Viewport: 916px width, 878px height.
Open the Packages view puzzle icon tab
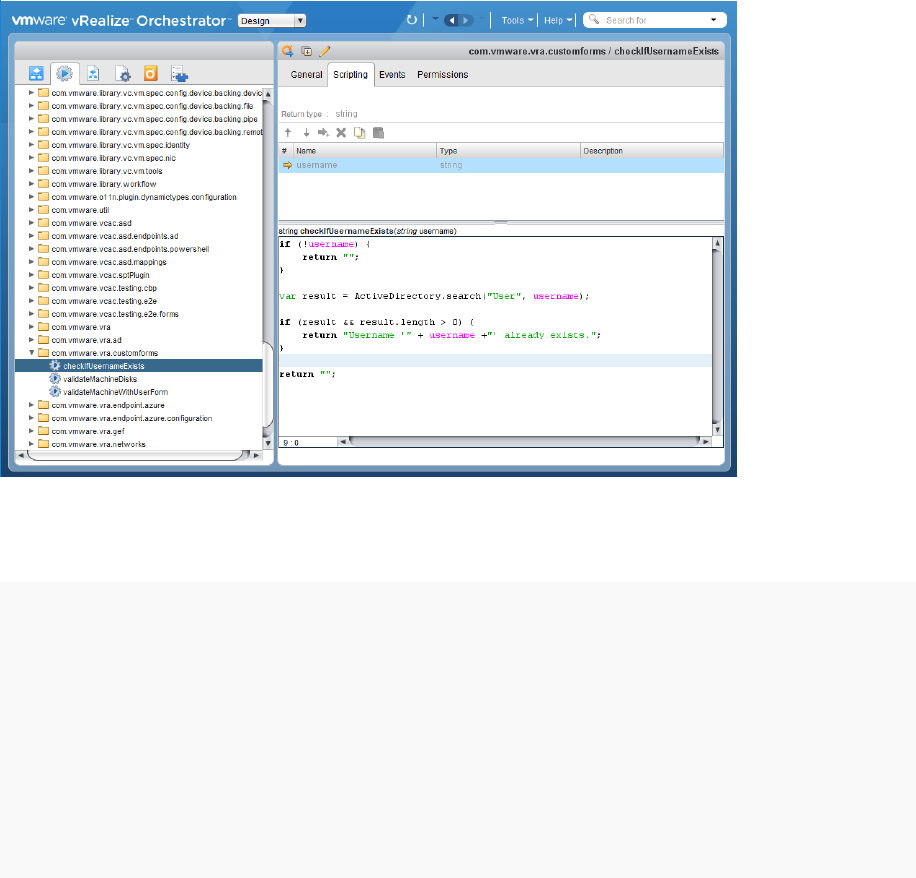coord(179,73)
